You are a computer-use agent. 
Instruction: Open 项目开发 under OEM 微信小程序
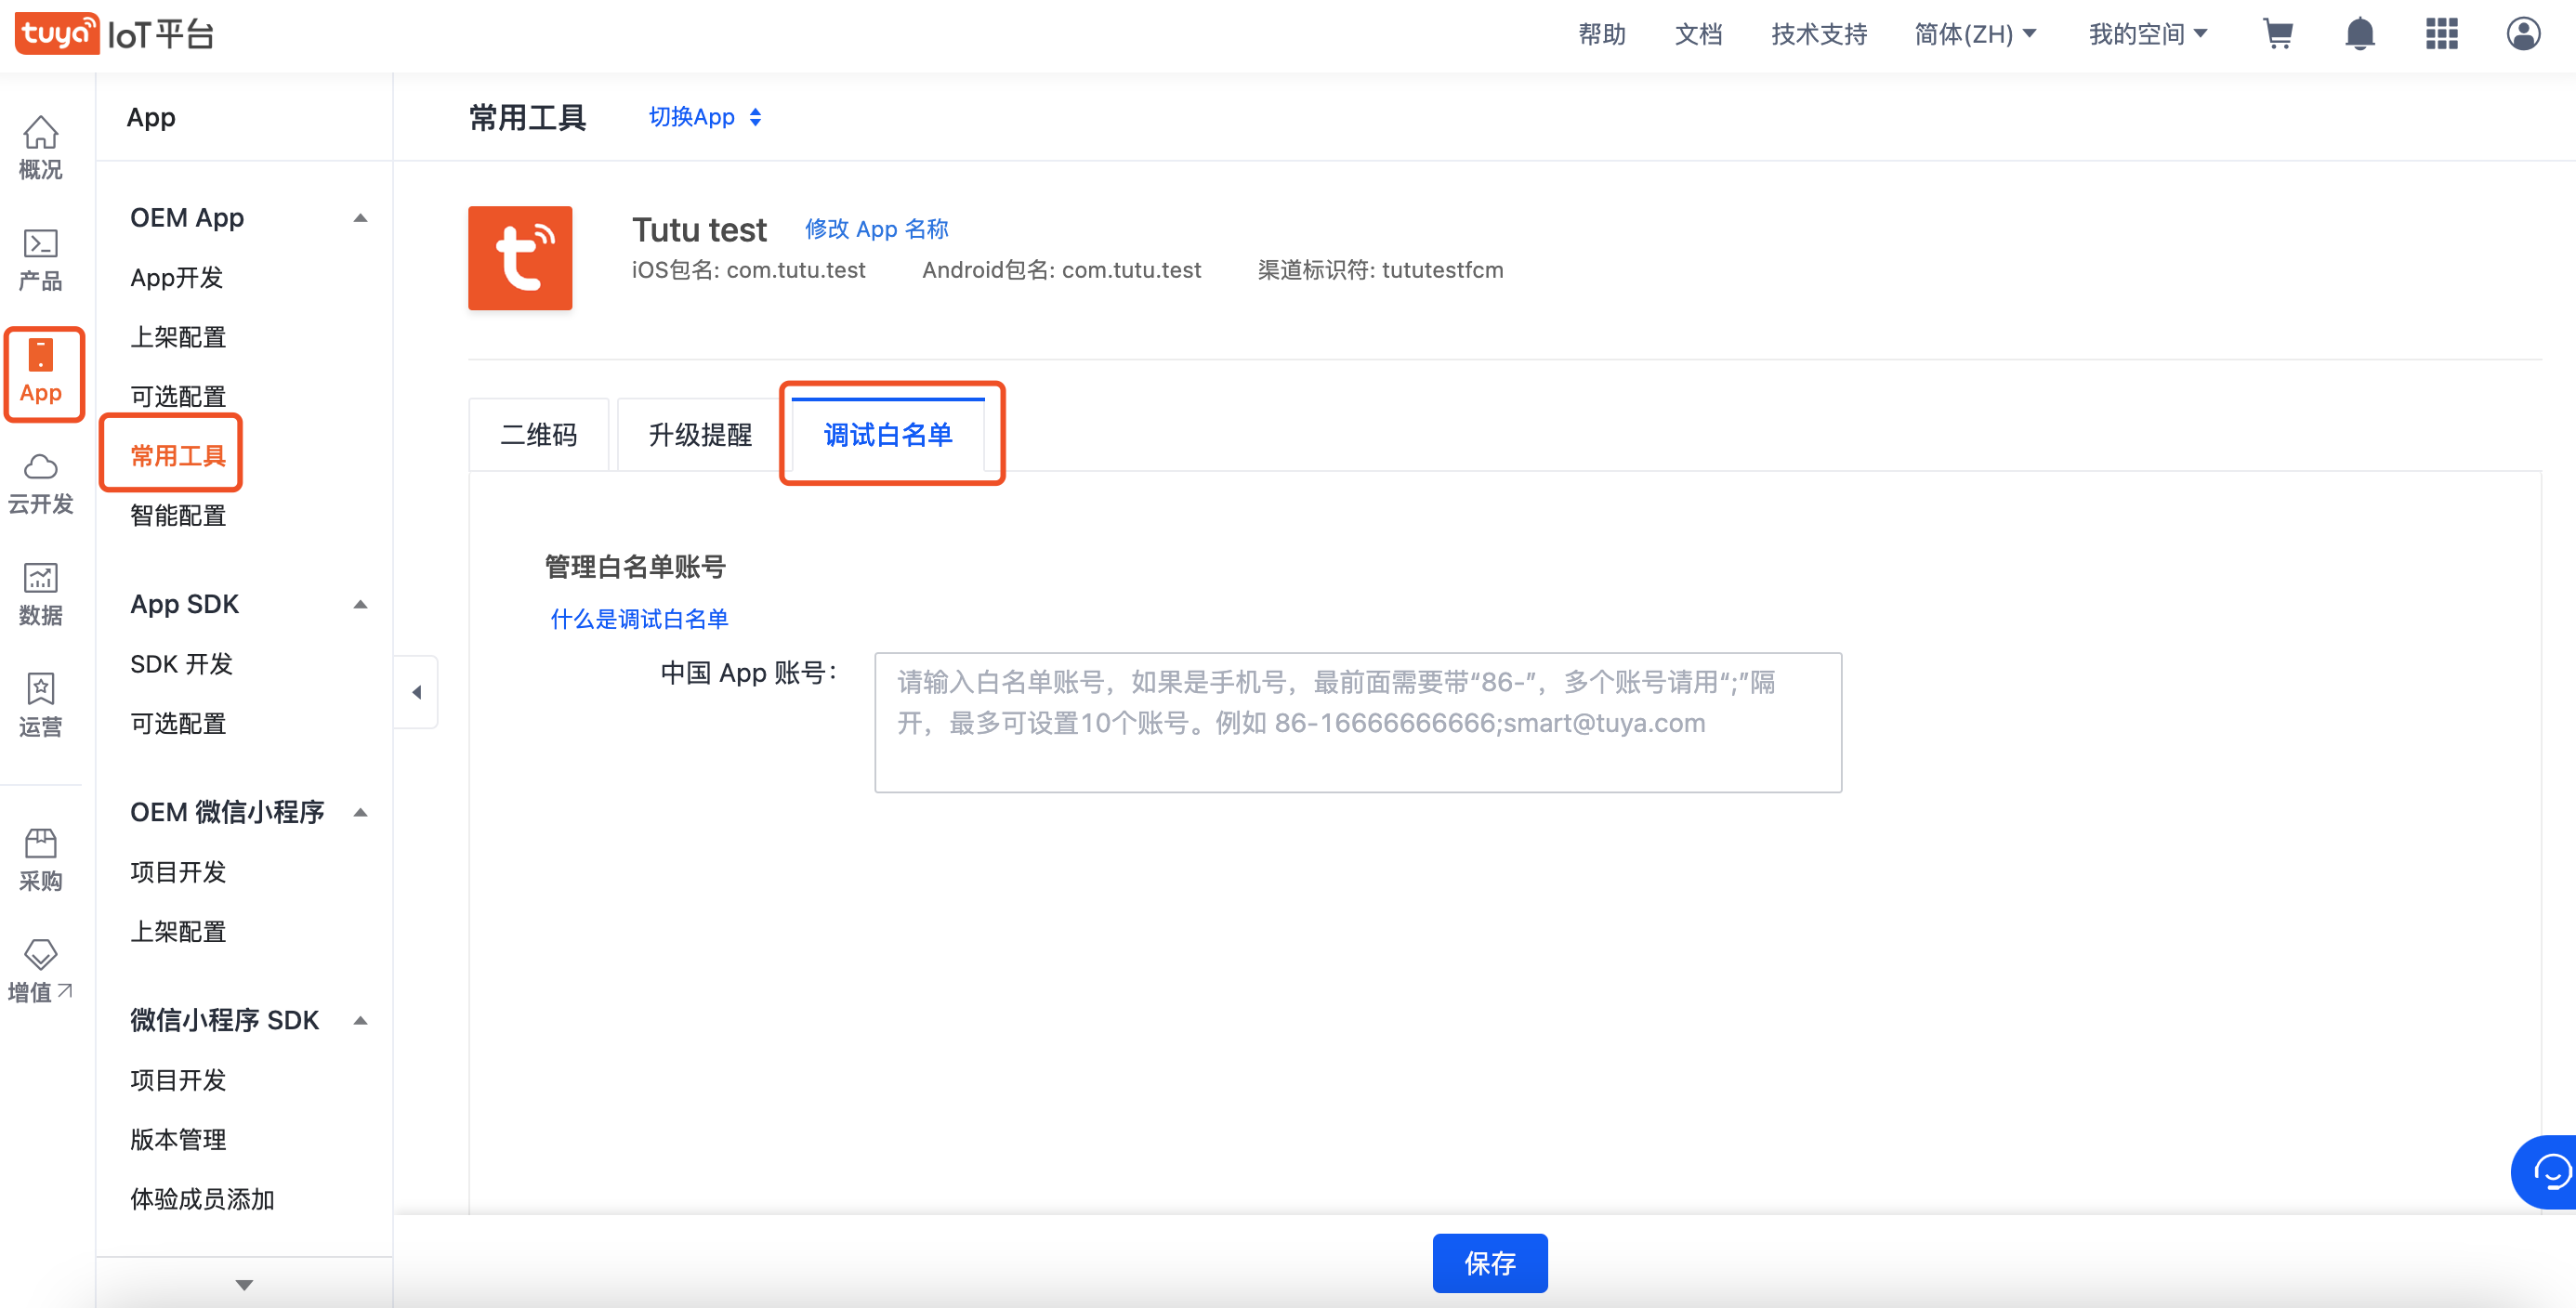pos(178,872)
